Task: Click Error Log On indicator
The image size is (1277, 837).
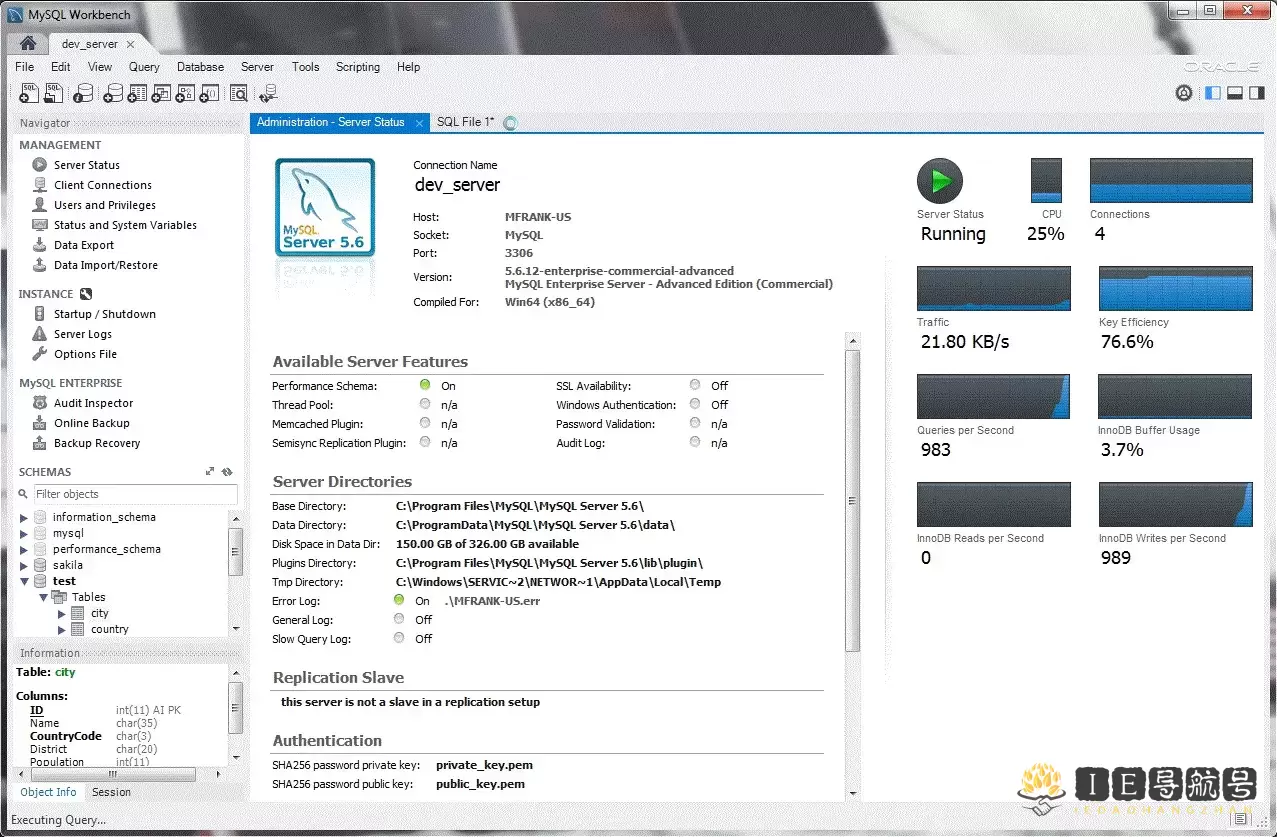Action: click(399, 600)
